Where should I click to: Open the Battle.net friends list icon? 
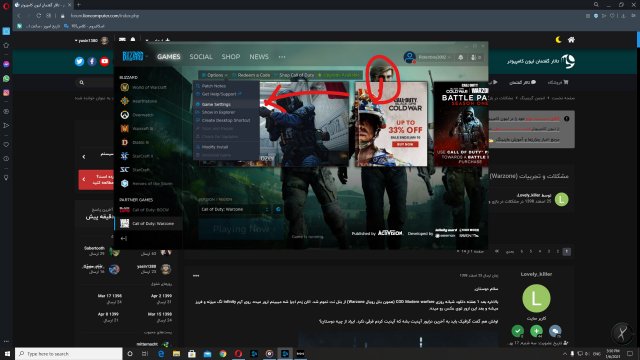pyautogui.click(x=476, y=57)
